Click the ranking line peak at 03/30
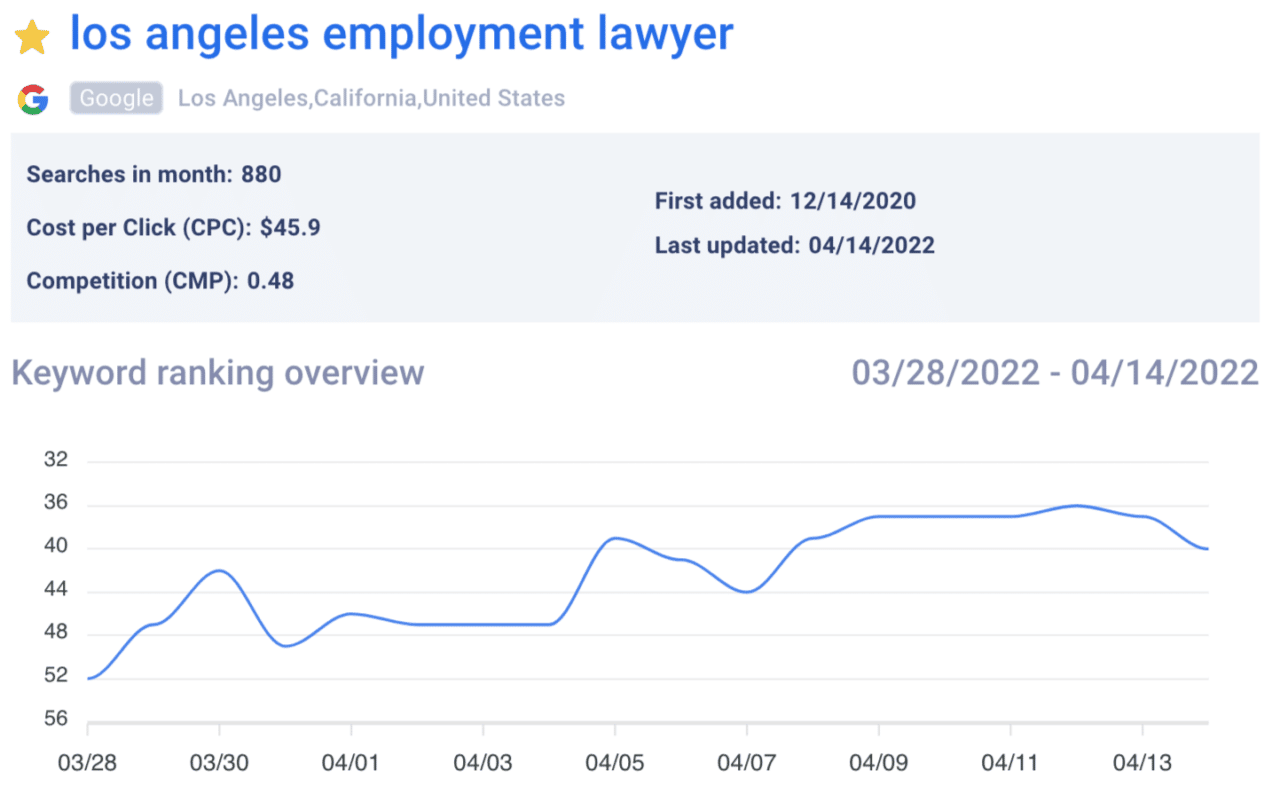Viewport: 1280px width, 794px height. click(219, 570)
